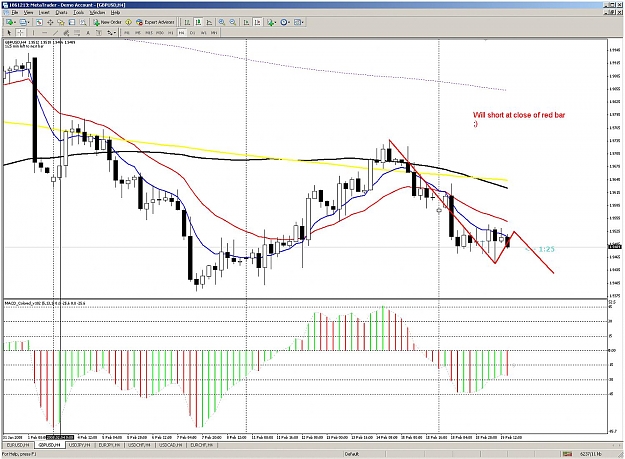The width and height of the screenshot is (625, 459).
Task: Click the Zoom In magnifier
Action: (x=222, y=22)
